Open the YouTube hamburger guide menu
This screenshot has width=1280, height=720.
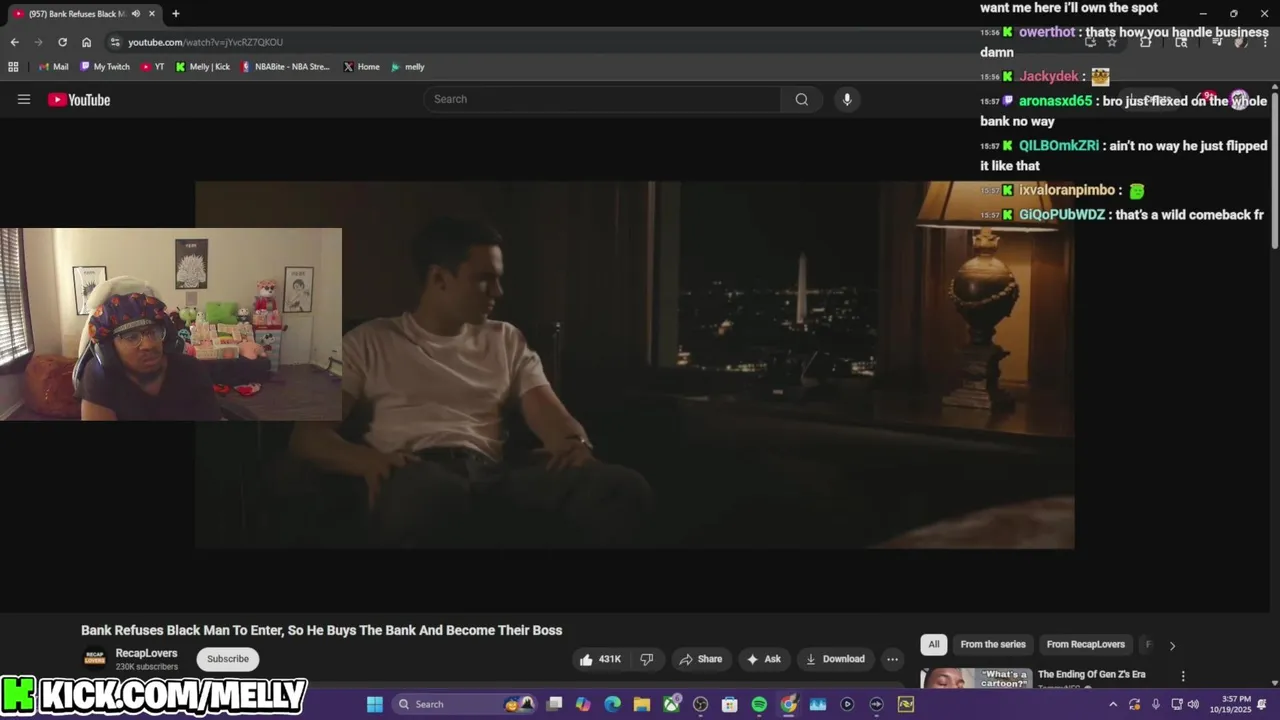coord(24,99)
